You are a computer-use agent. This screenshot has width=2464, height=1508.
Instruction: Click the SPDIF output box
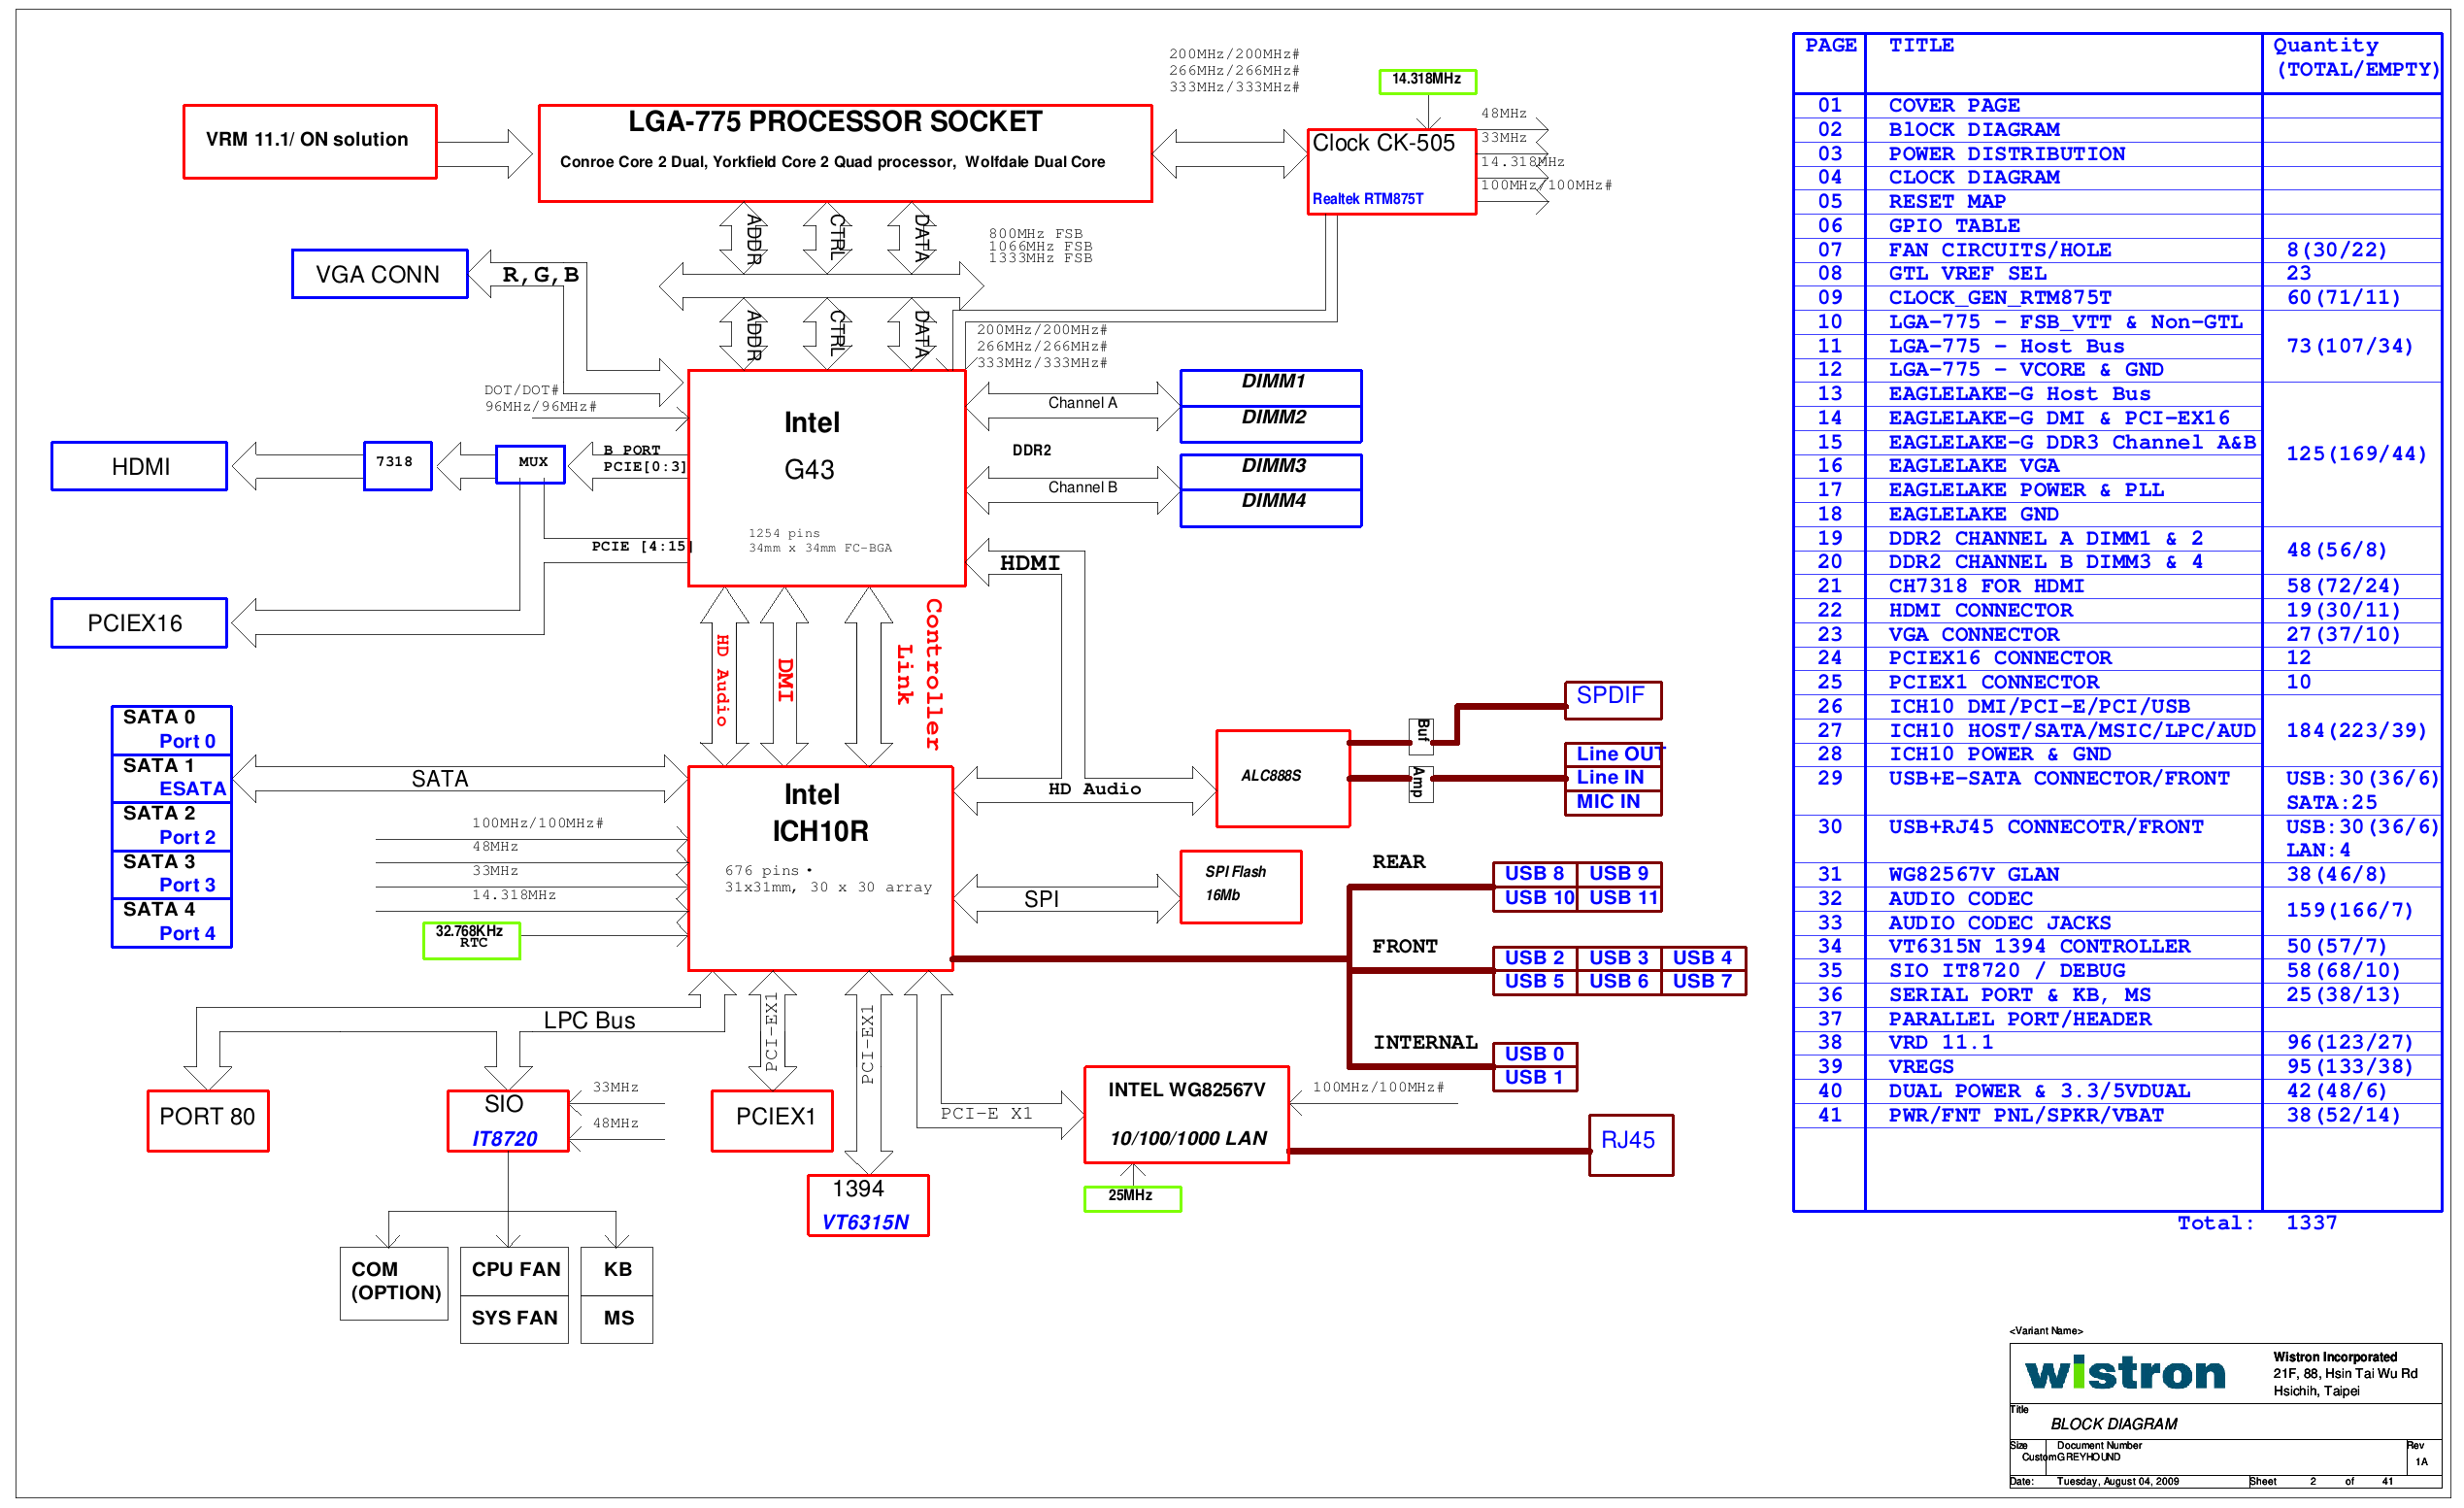[x=1613, y=700]
